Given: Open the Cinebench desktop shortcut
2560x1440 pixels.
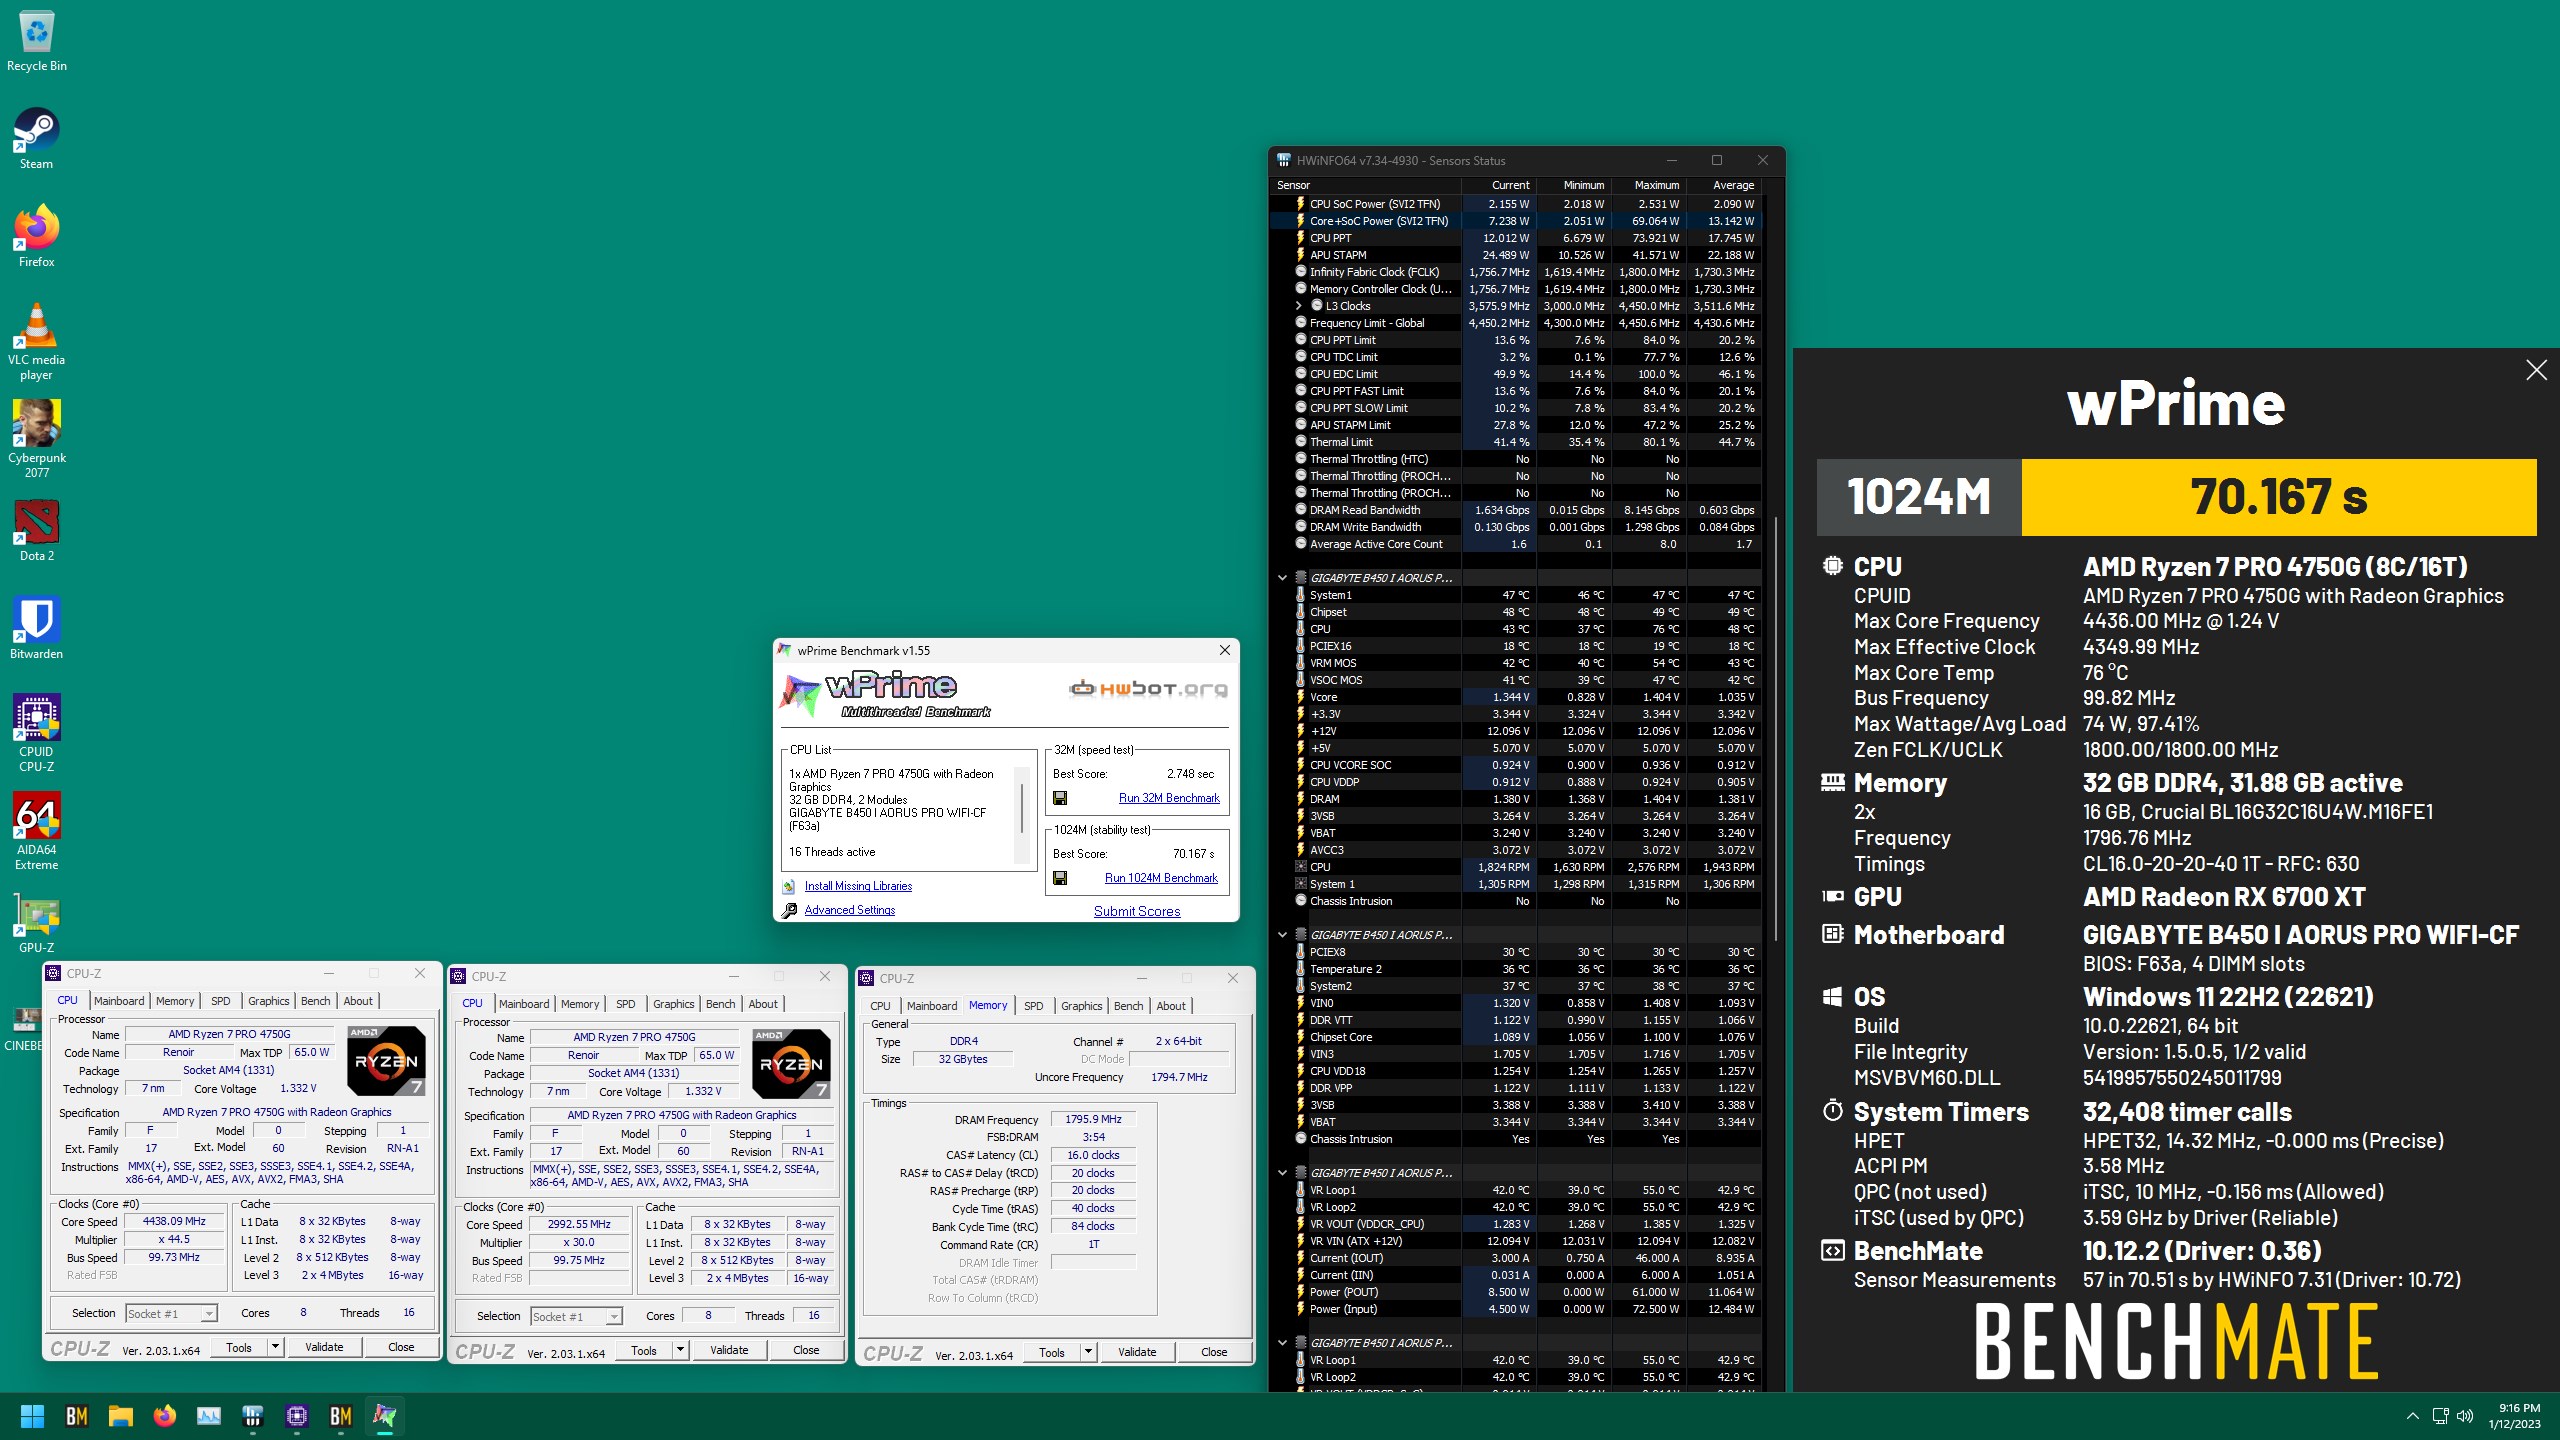Looking at the screenshot, I should [x=22, y=1030].
